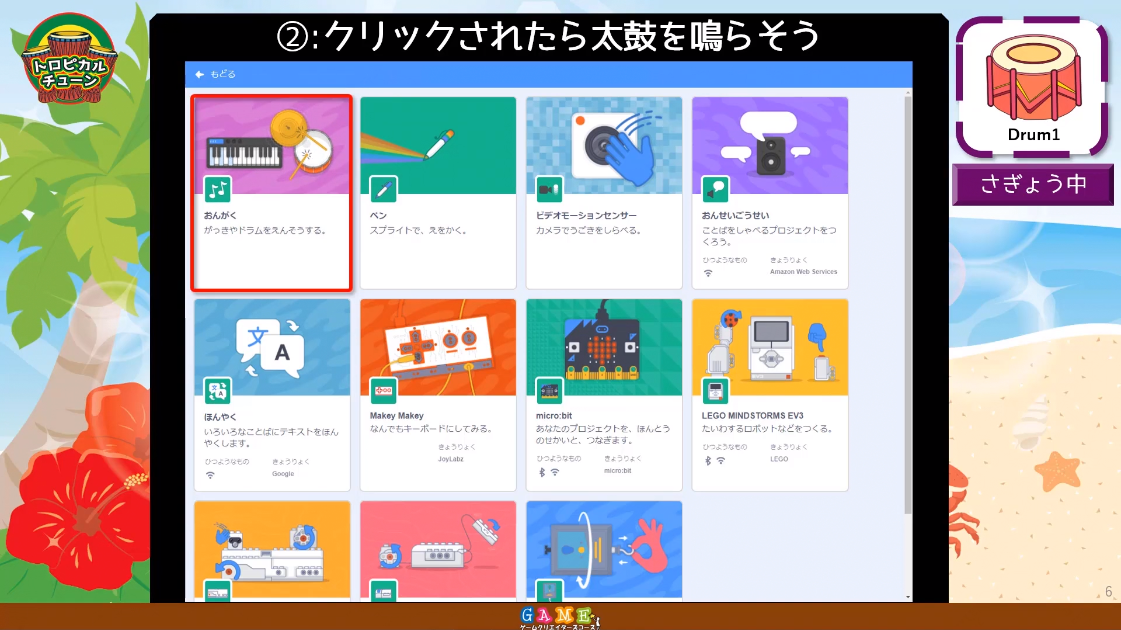Click the wifi icon on micro:bit card
The height and width of the screenshot is (630, 1121).
click(x=555, y=472)
